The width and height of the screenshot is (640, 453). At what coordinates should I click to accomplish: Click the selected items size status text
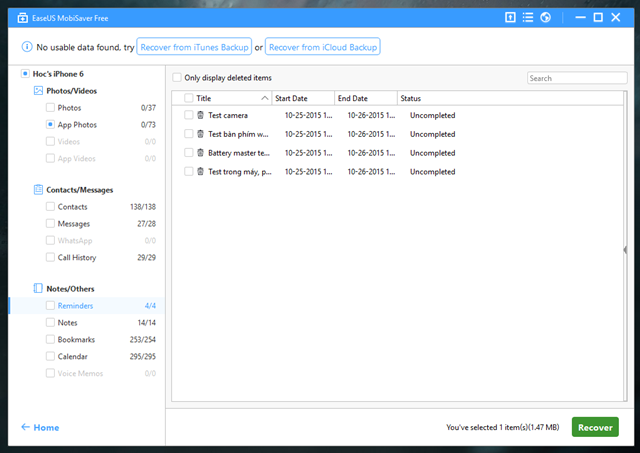(502, 427)
